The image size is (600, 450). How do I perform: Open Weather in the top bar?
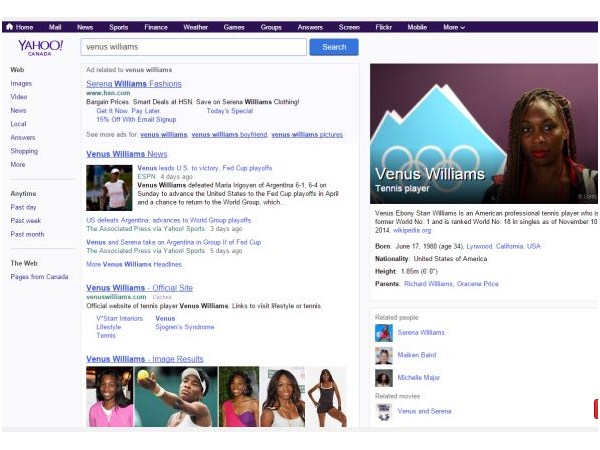(x=195, y=27)
